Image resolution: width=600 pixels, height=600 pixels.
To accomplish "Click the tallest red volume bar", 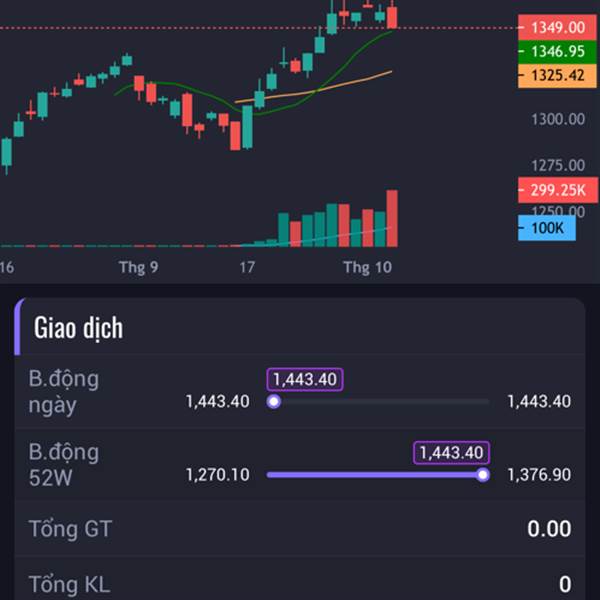I will 392,218.
